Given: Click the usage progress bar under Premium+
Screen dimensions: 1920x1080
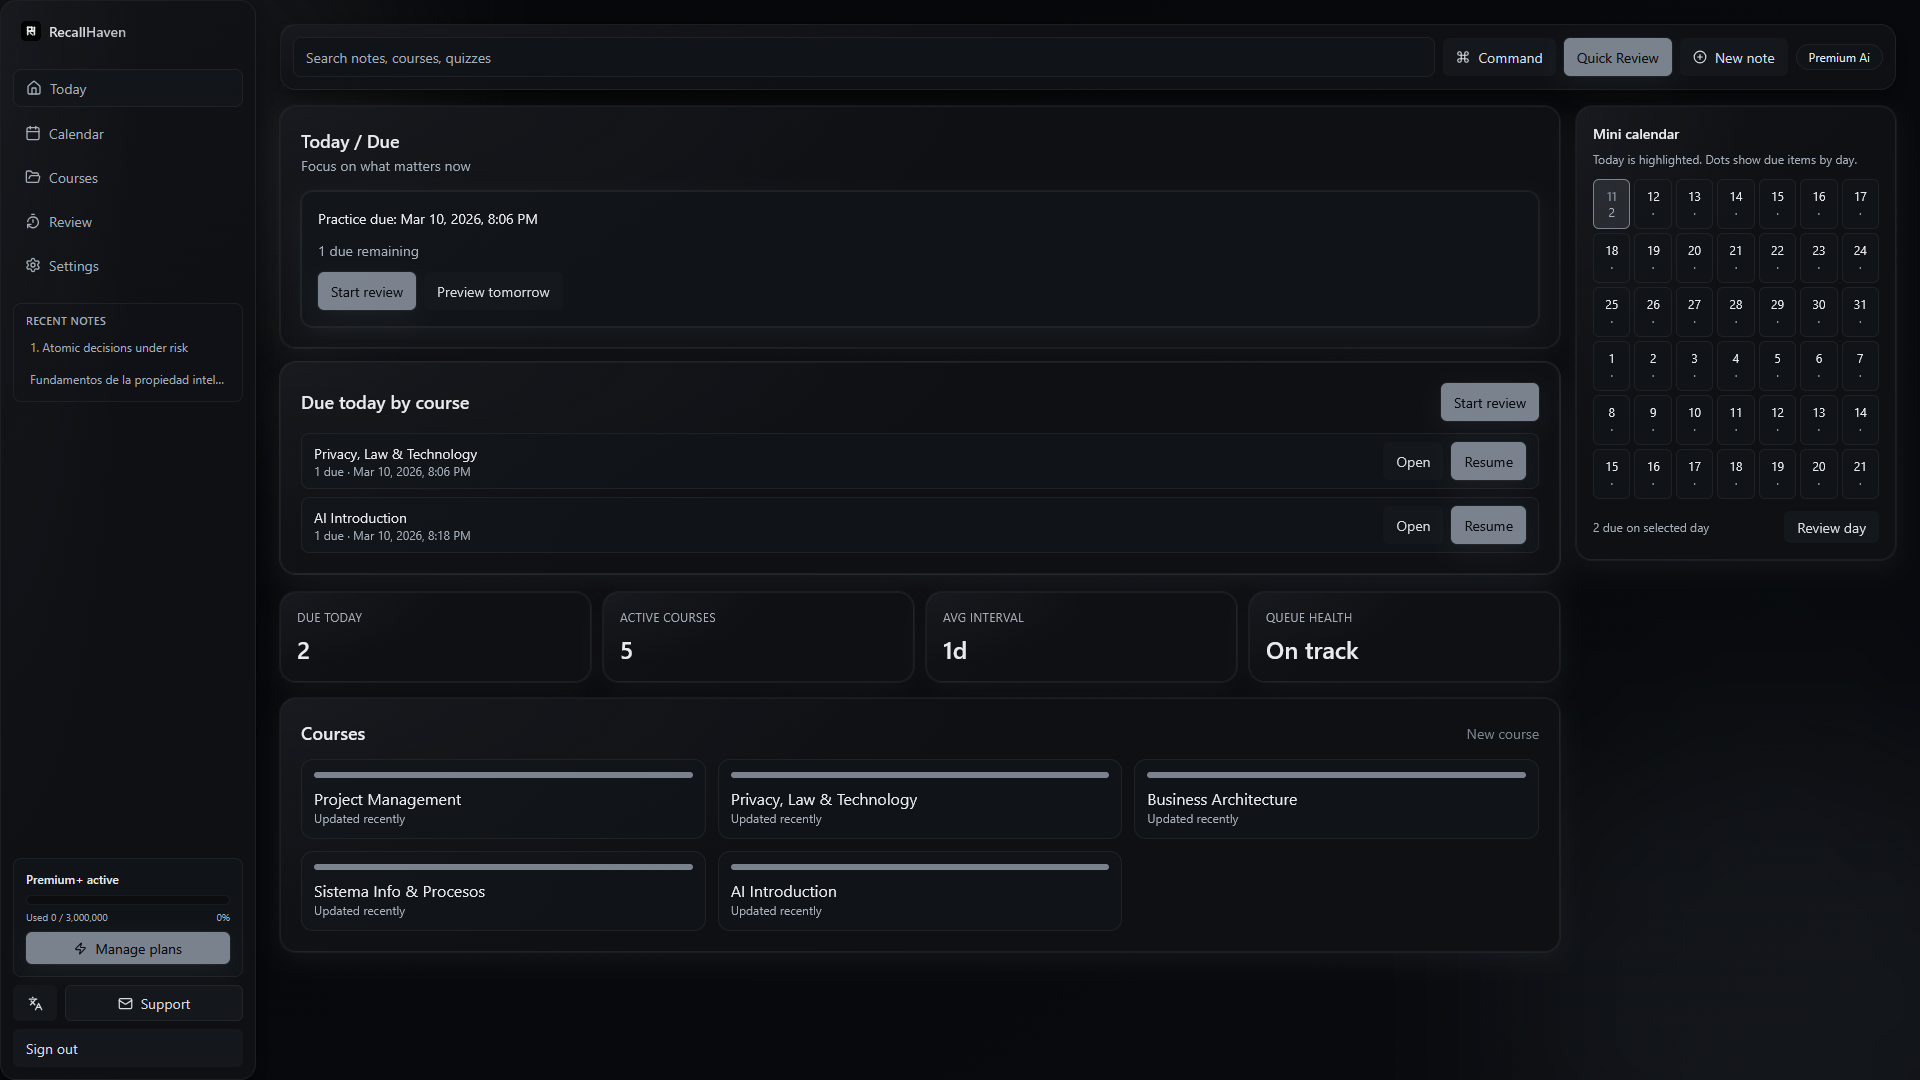Looking at the screenshot, I should point(127,898).
